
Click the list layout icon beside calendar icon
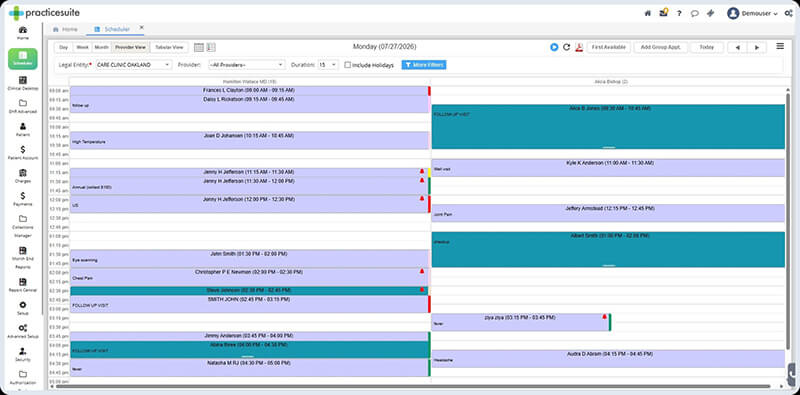point(211,47)
